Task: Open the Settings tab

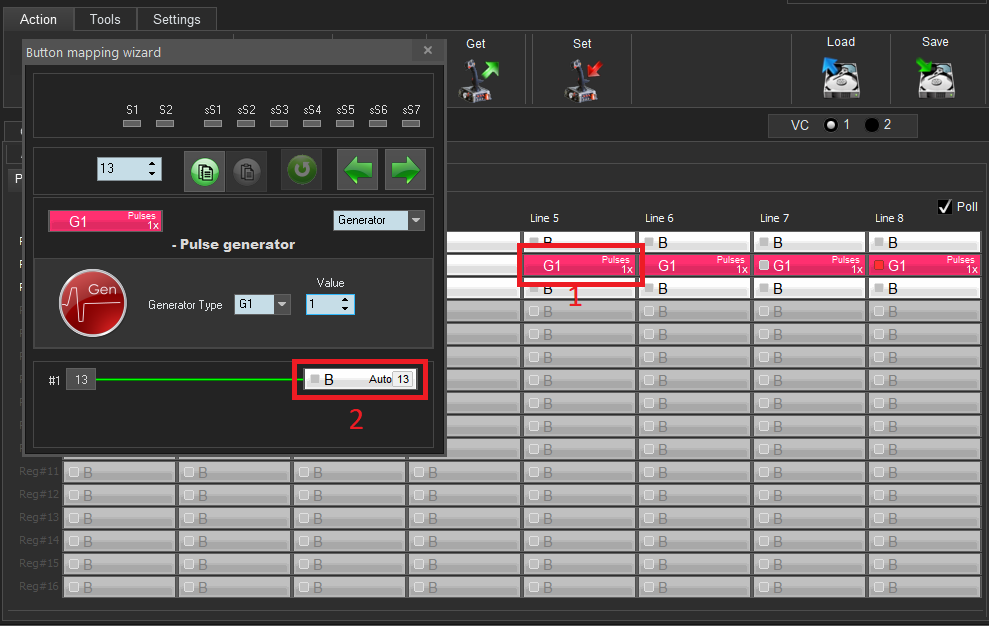Action: pyautogui.click(x=177, y=19)
